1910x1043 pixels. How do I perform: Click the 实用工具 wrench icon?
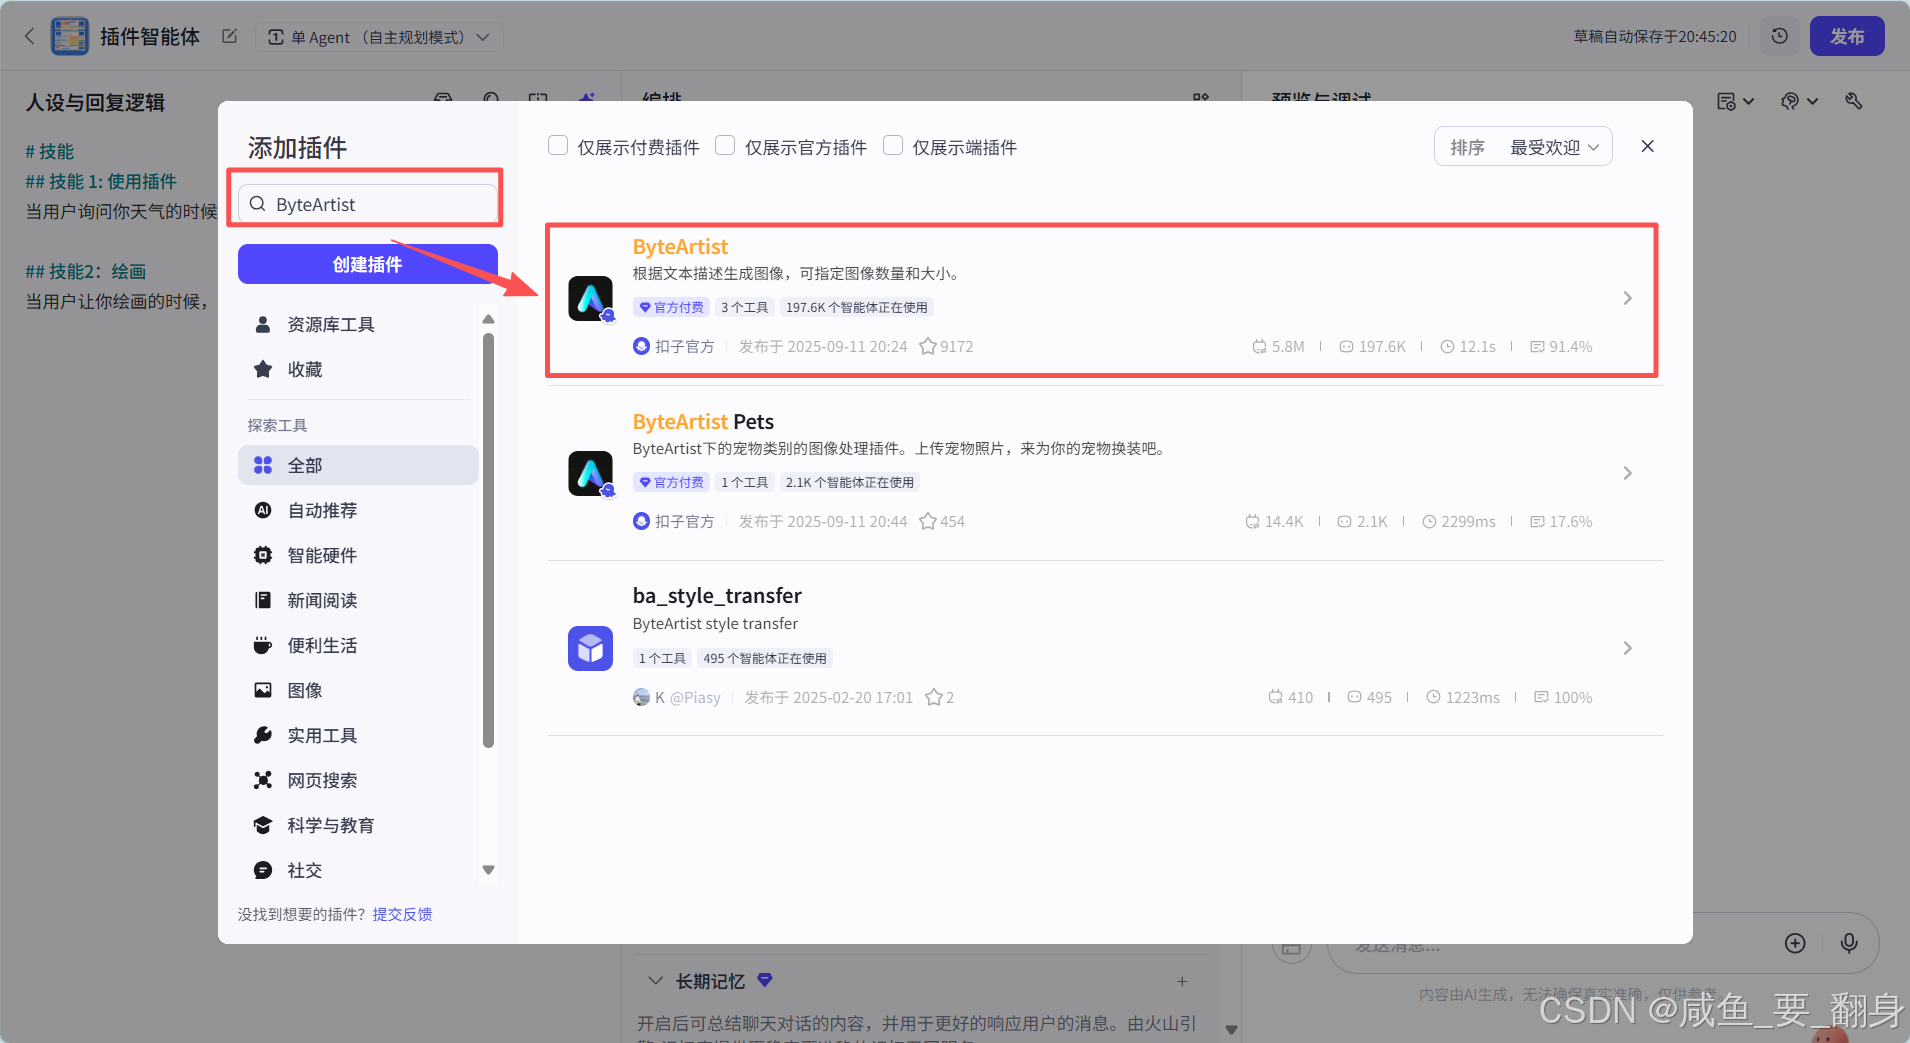263,735
